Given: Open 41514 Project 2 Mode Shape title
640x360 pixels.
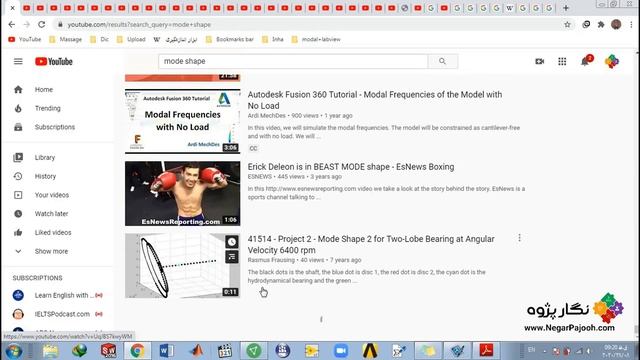Looking at the screenshot, I should coord(371,244).
